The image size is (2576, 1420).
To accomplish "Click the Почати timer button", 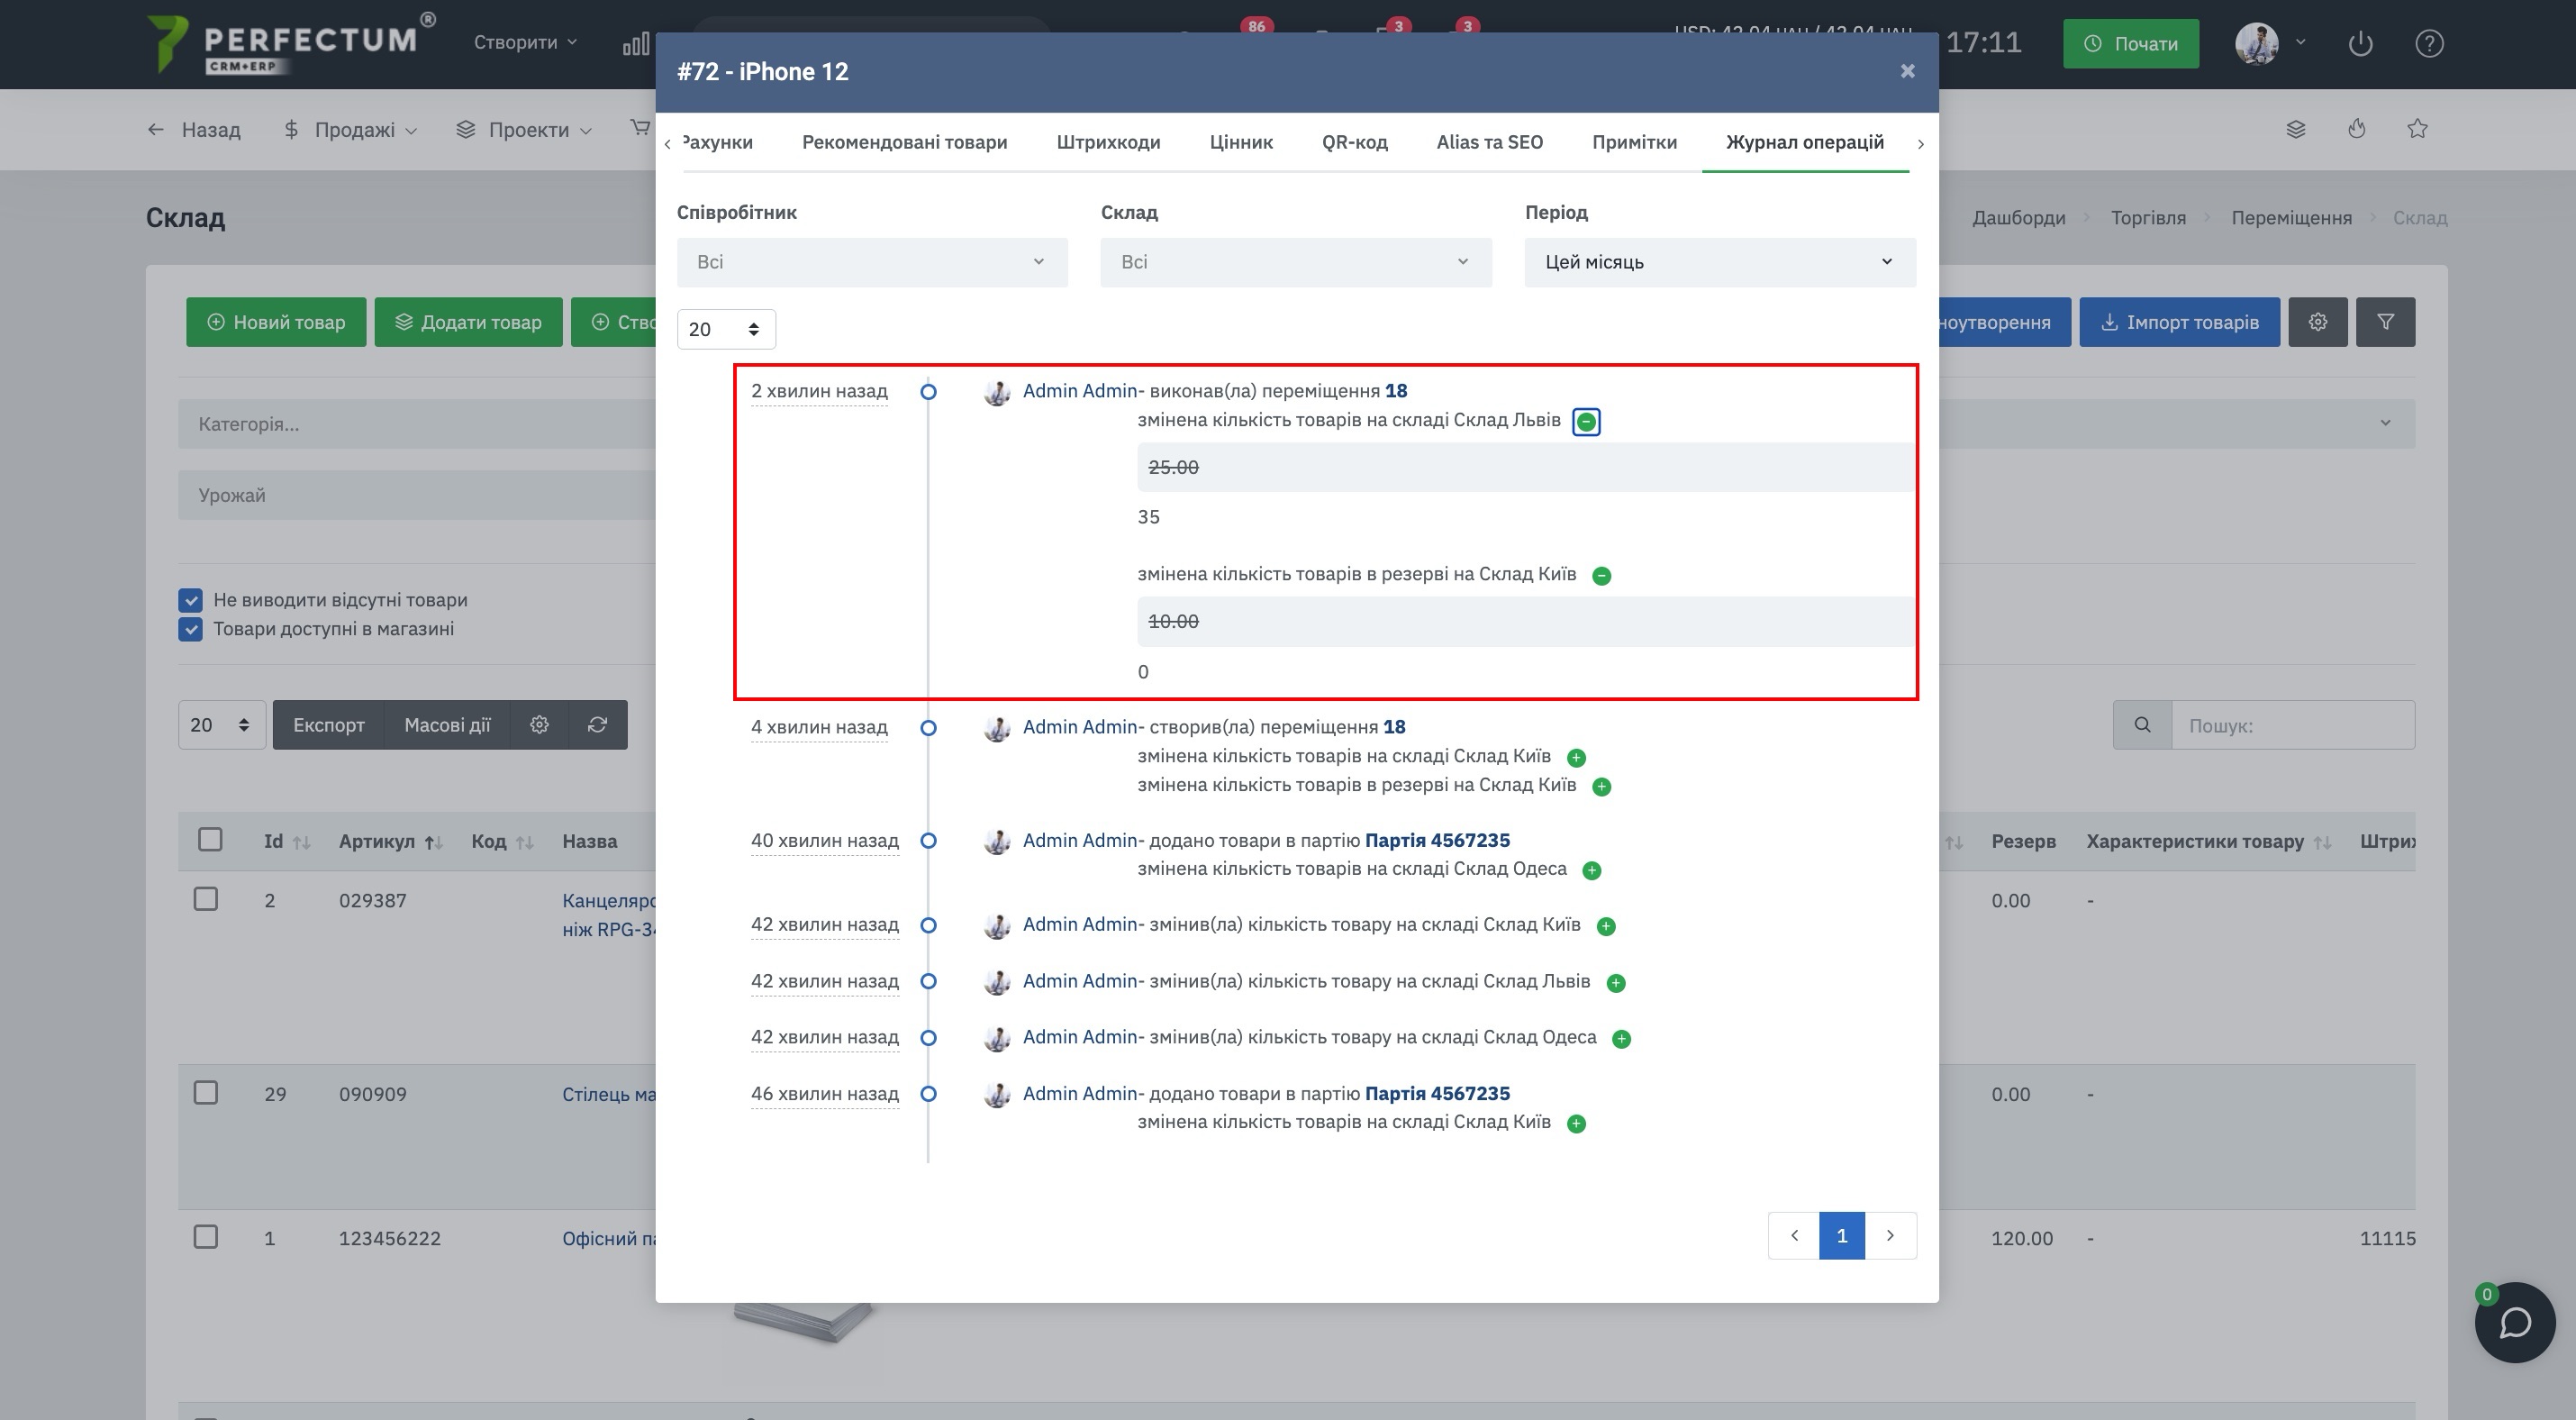I will (x=2131, y=44).
